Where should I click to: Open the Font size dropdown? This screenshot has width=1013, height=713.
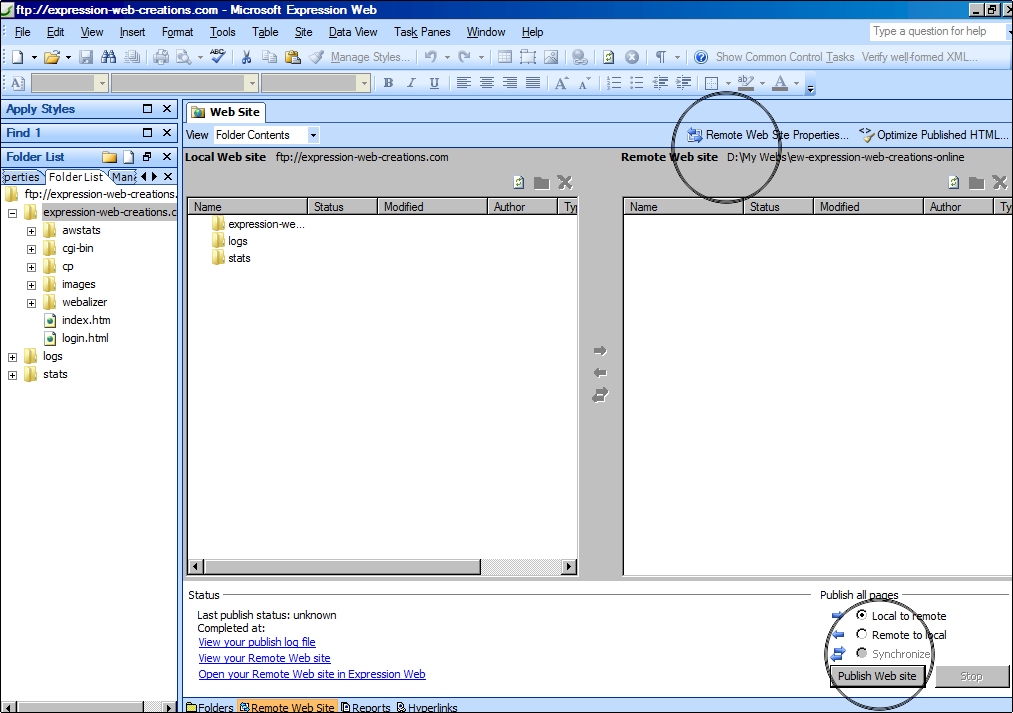pos(364,83)
